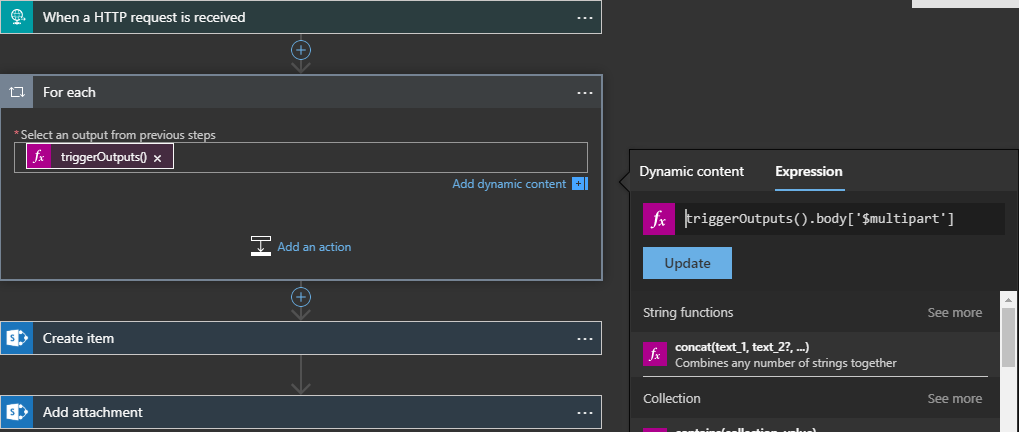This screenshot has height=432, width=1019.
Task: Open the ellipsis menu on For each
Action: click(x=585, y=92)
